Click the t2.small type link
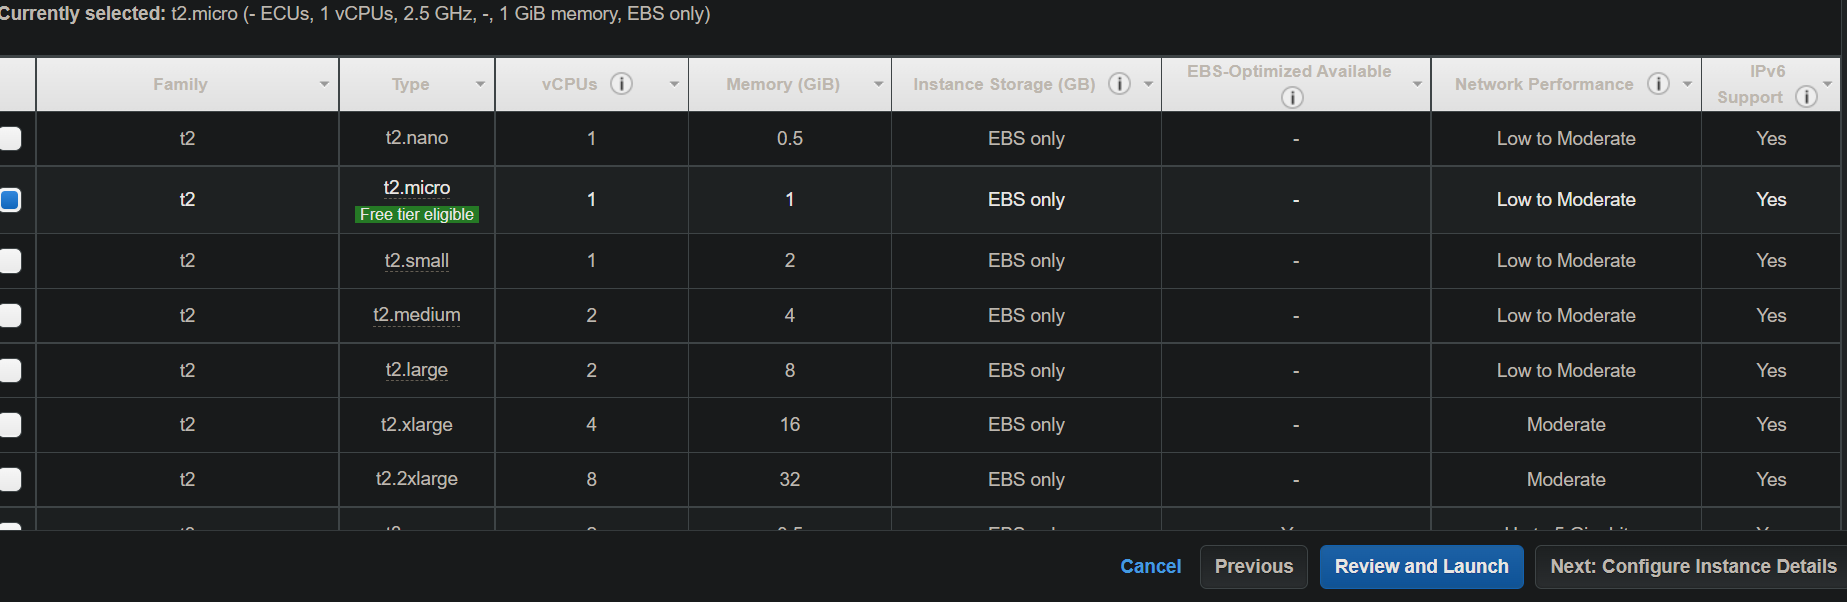 [417, 260]
